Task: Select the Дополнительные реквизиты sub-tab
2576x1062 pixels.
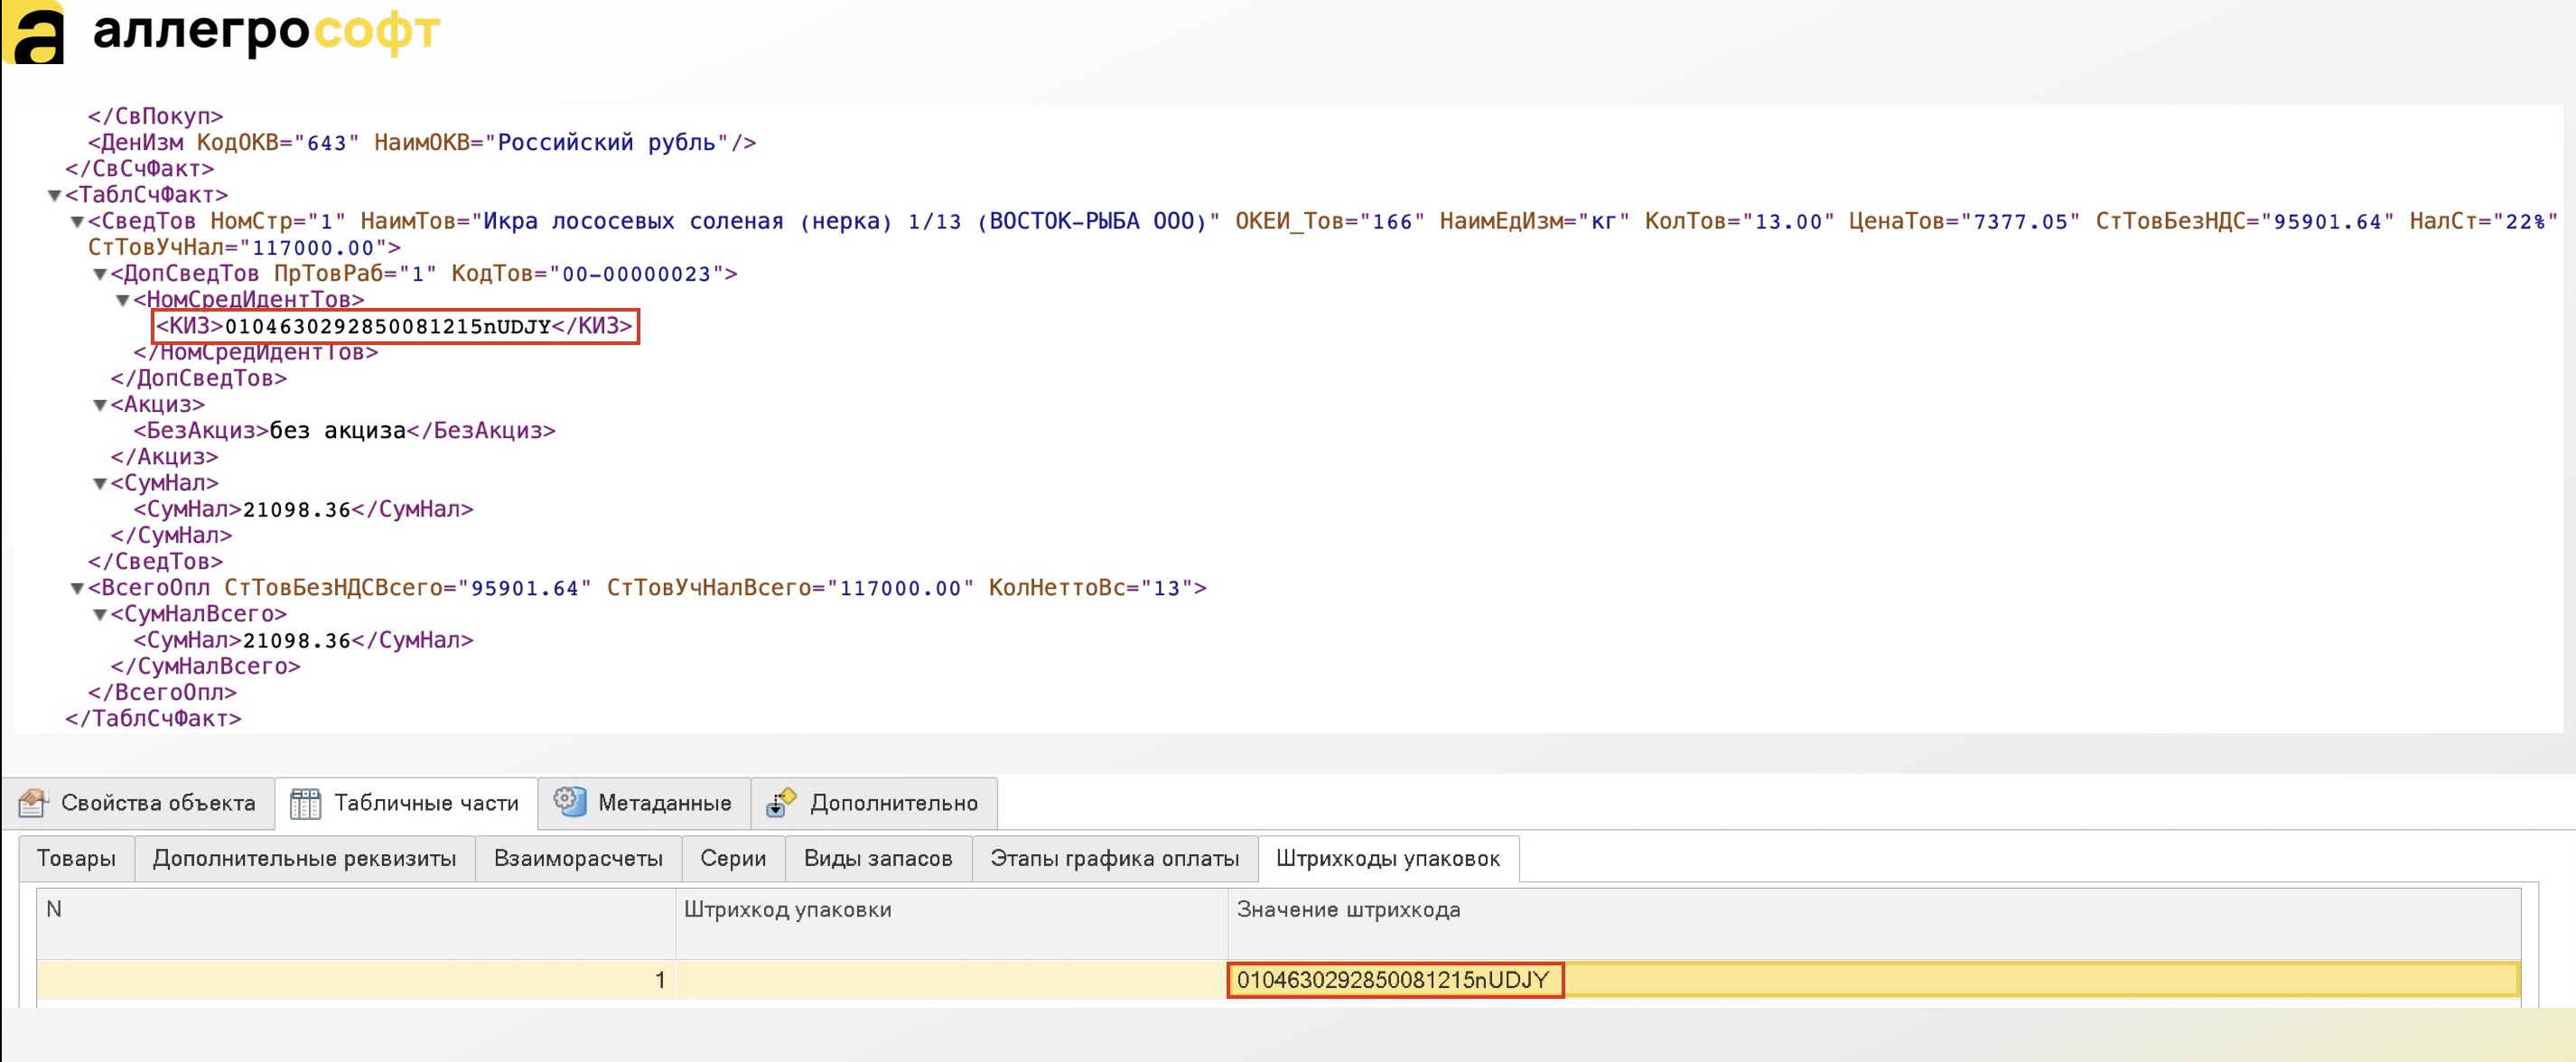Action: [304, 859]
